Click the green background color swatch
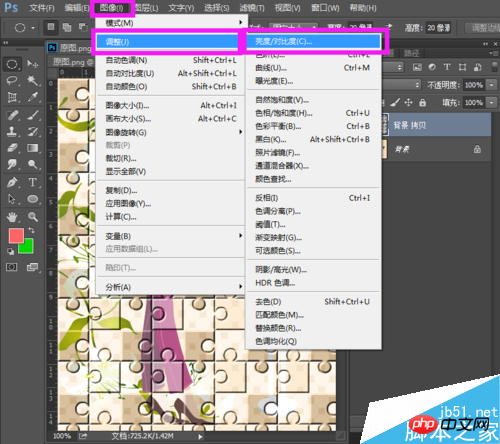Image resolution: width=500 pixels, height=444 pixels. click(x=27, y=248)
